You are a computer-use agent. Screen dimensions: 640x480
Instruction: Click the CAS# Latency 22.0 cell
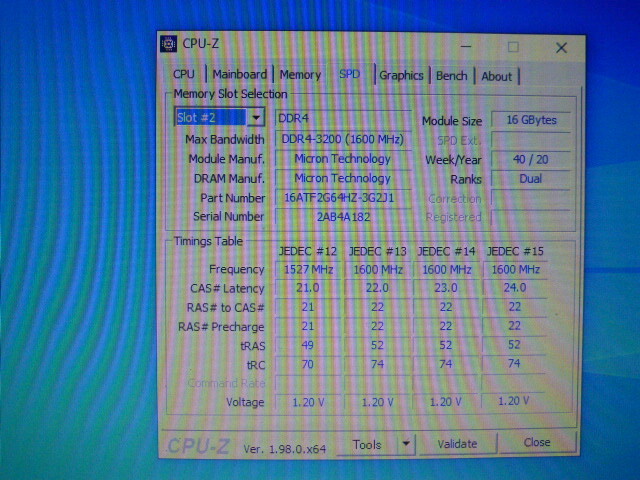click(378, 288)
